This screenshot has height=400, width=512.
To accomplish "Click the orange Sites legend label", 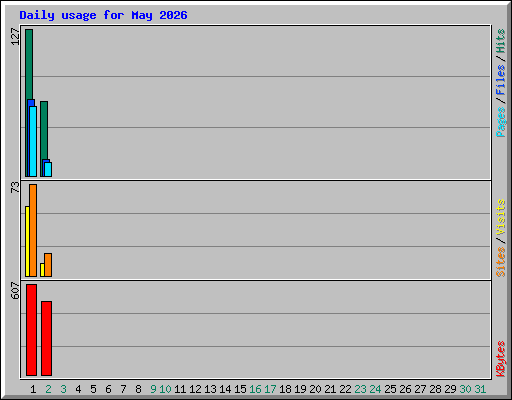I will pyautogui.click(x=500, y=262).
